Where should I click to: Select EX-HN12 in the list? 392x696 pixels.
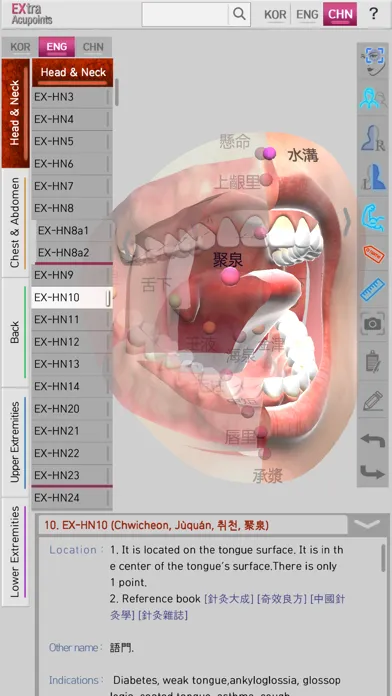(x=71, y=342)
